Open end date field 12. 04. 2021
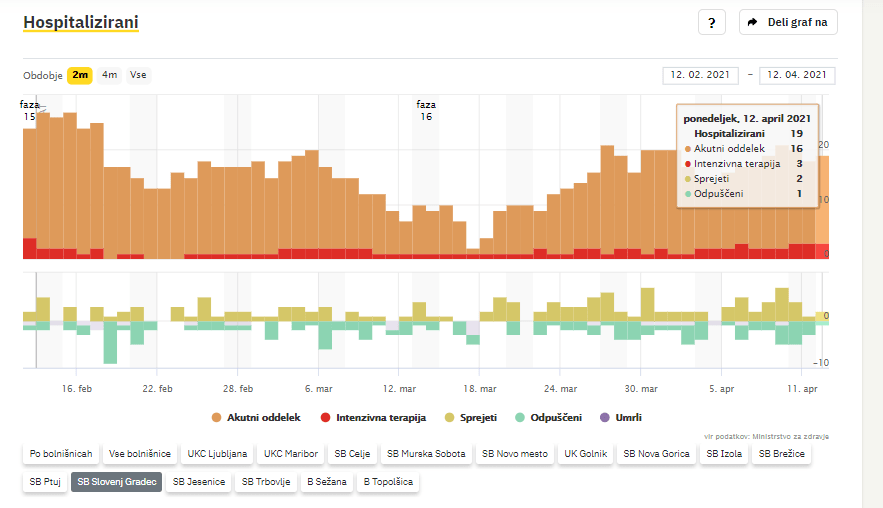The width and height of the screenshot is (883, 508). (x=797, y=76)
